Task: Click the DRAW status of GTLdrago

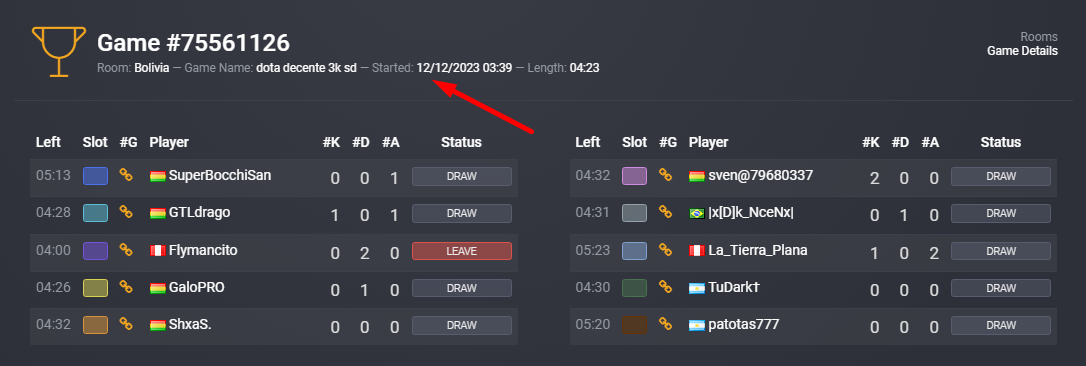Action: [462, 214]
